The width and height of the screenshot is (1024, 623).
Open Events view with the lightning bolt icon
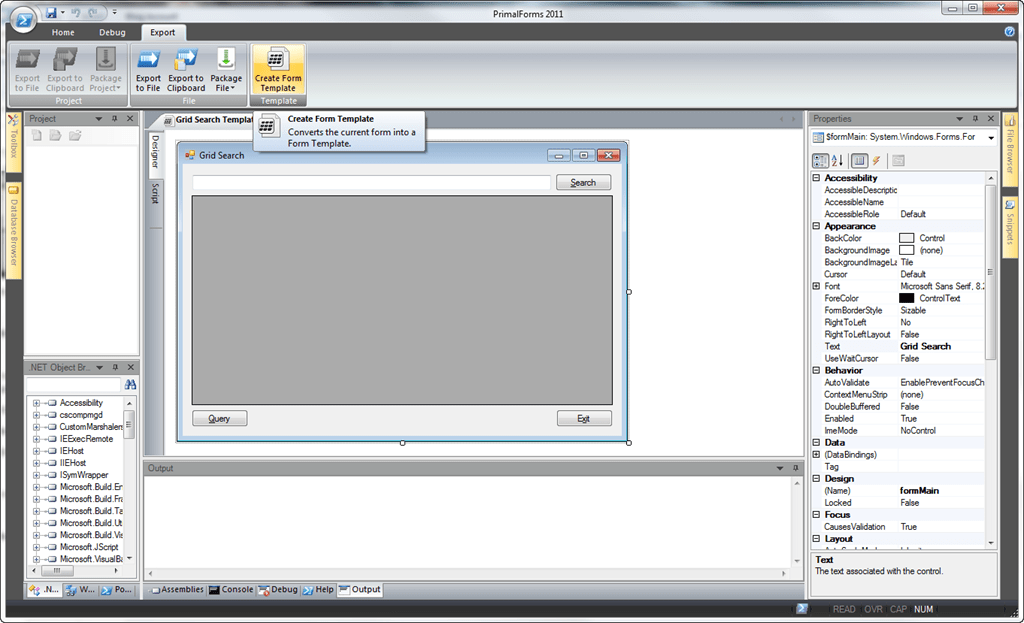click(x=877, y=160)
